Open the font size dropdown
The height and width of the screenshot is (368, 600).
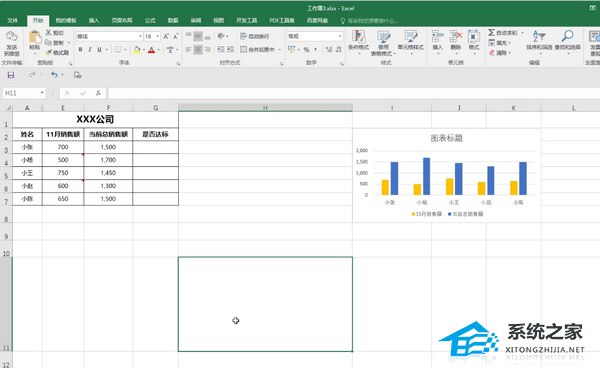click(x=158, y=36)
